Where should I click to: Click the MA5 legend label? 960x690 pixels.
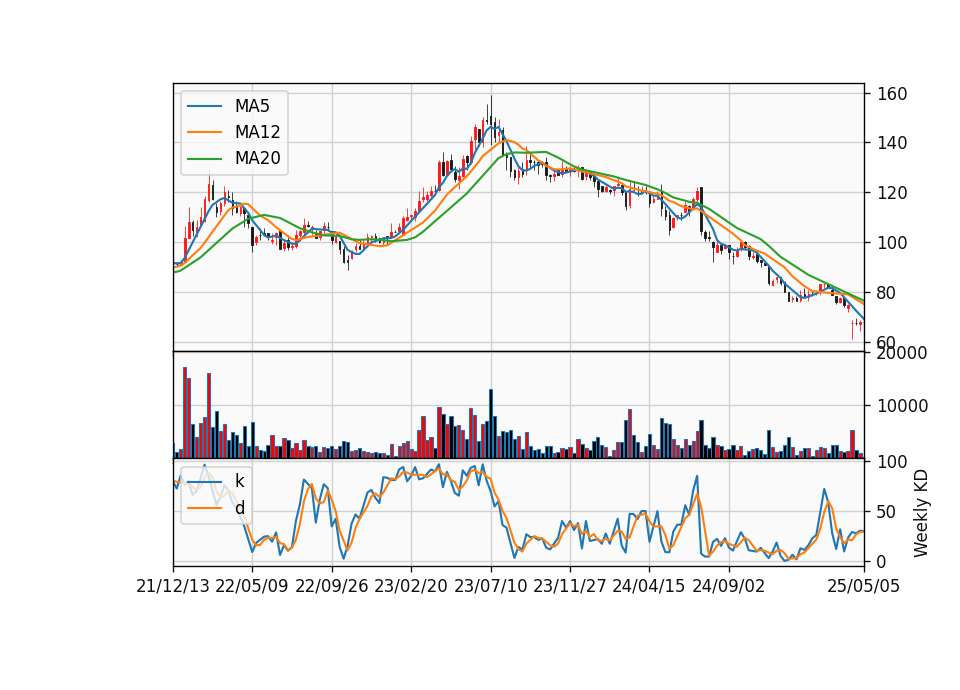[252, 106]
